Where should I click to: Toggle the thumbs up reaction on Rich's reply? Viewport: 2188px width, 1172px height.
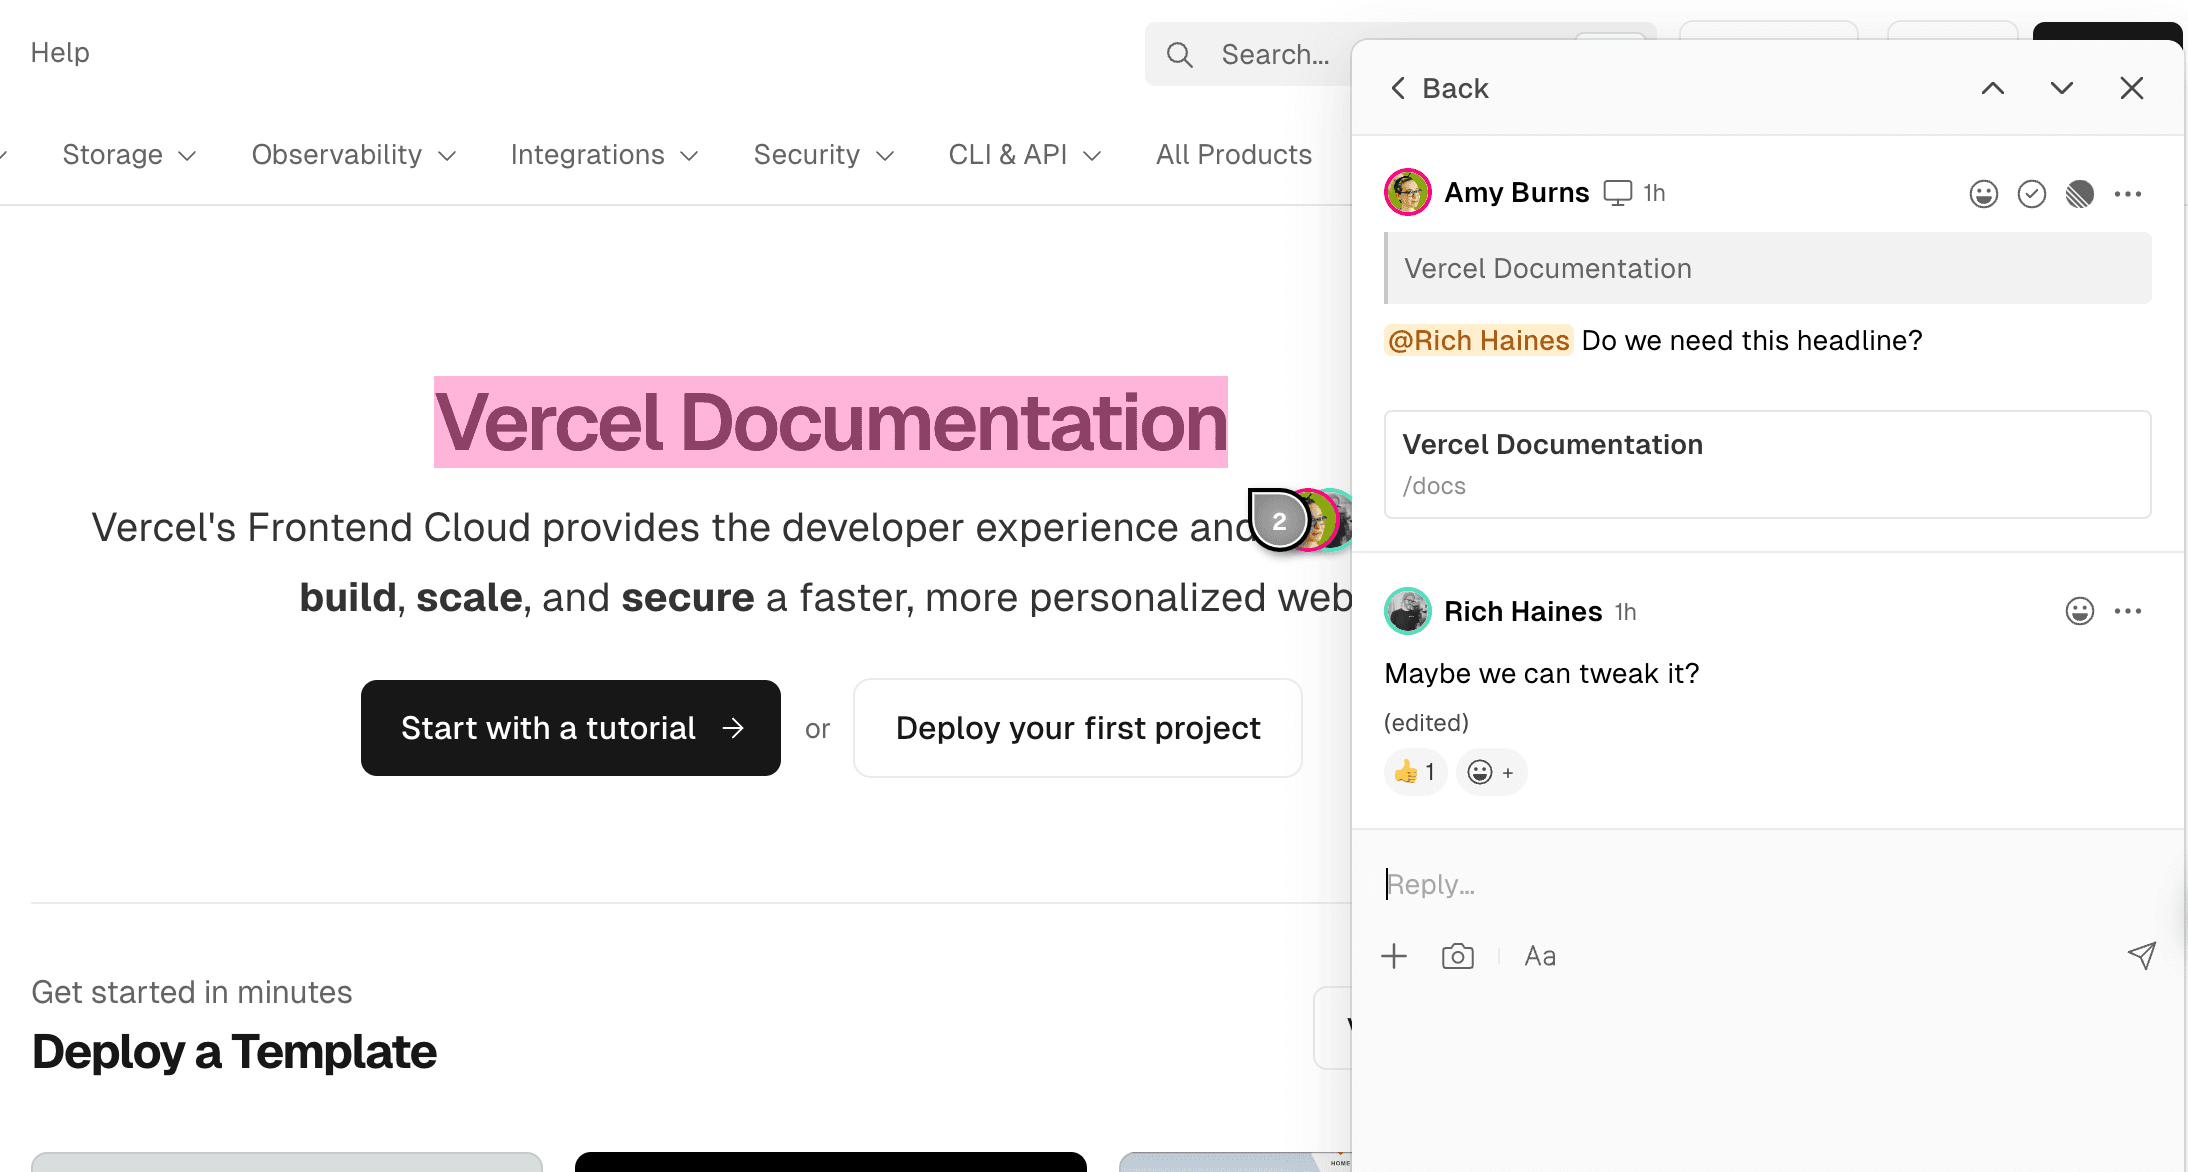[1414, 771]
